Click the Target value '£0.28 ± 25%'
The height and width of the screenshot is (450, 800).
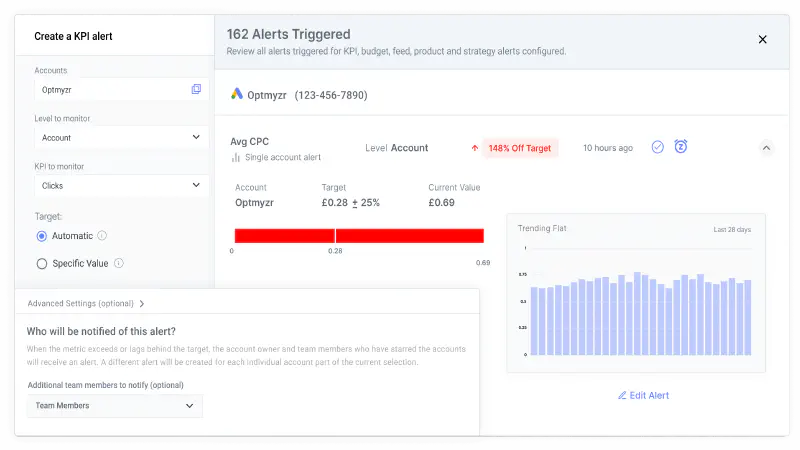[351, 203]
